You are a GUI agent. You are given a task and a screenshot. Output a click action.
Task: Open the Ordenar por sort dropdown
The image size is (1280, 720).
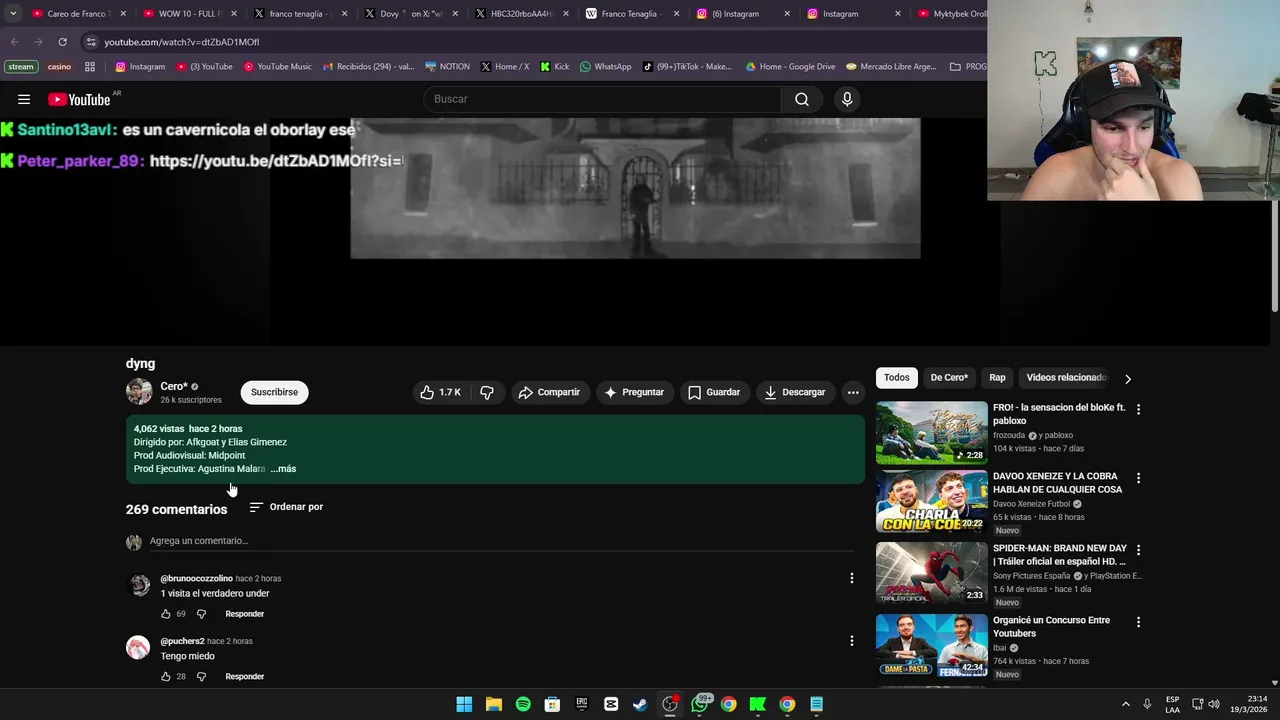[286, 507]
